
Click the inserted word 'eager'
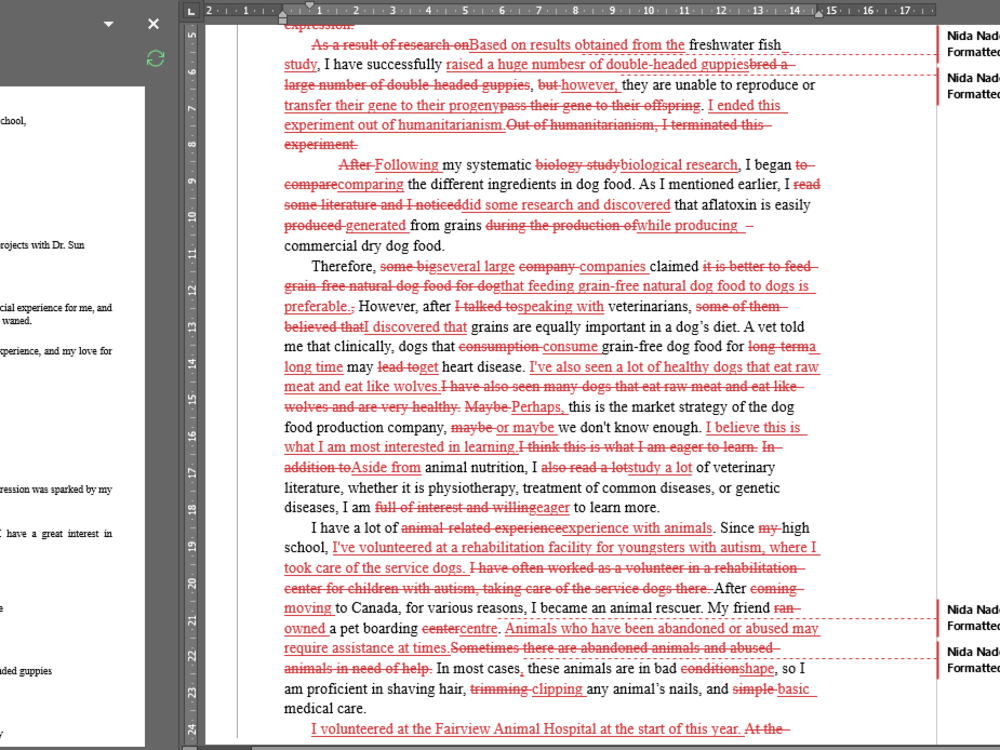(552, 508)
